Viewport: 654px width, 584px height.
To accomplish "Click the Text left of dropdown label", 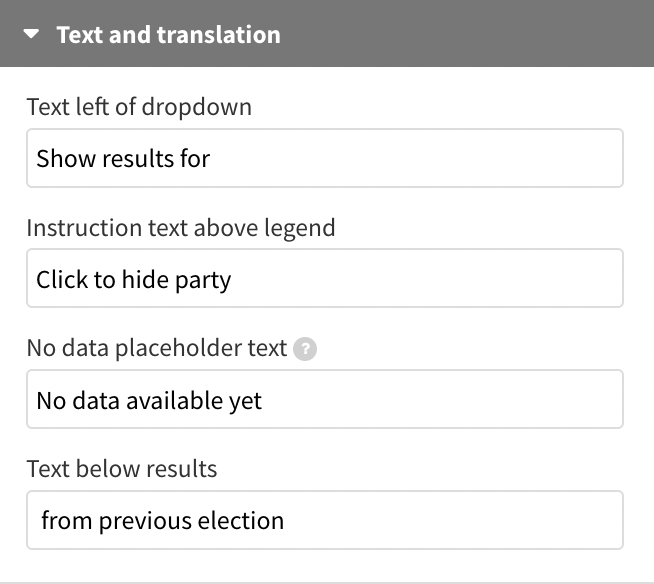I will 139,107.
